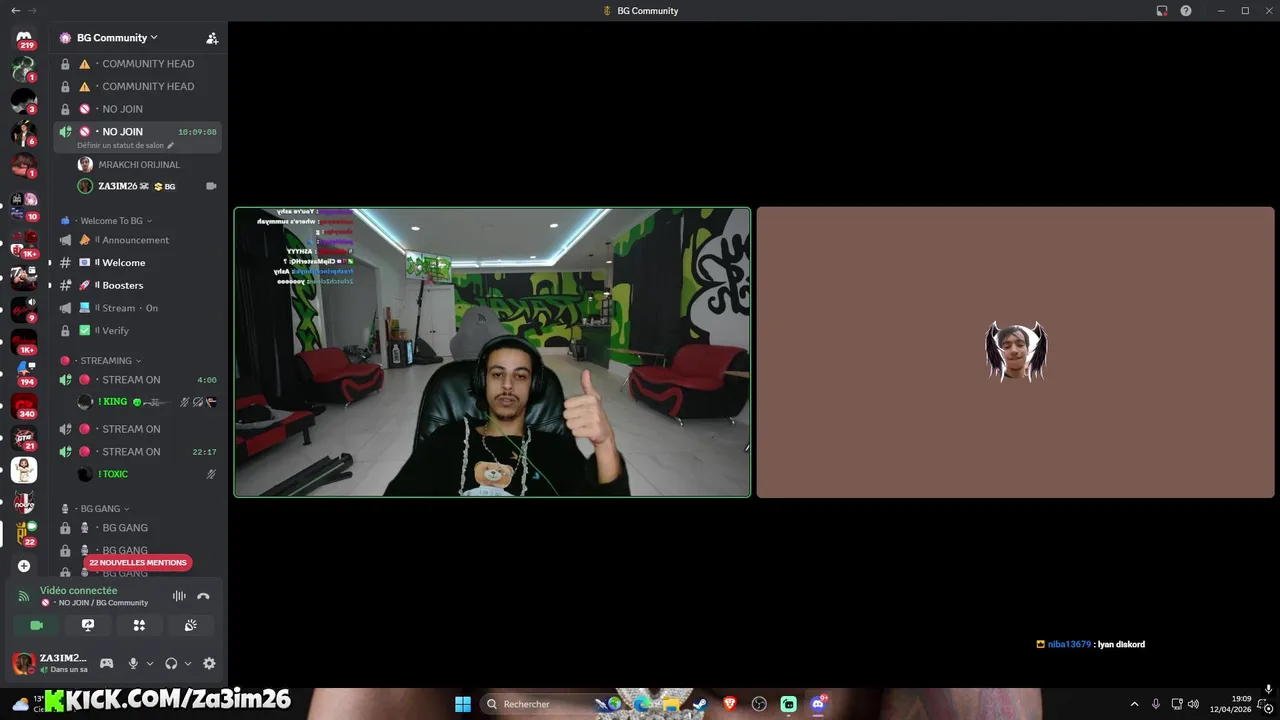The image size is (1280, 720).
Task: Click the Discord help question mark icon
Action: 1186,11
